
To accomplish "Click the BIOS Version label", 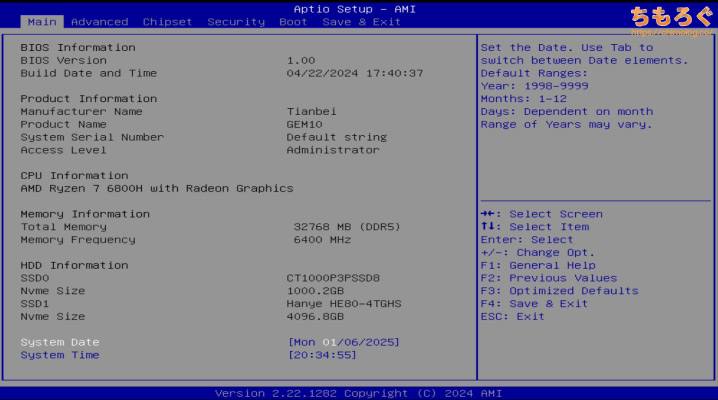I will pos(64,60).
